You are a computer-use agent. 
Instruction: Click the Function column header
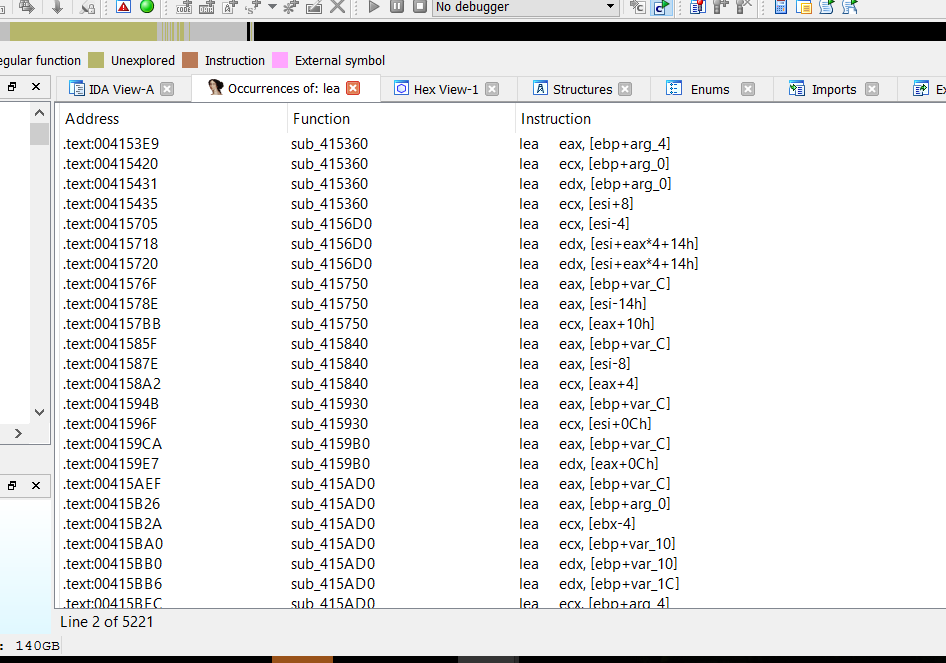pyautogui.click(x=321, y=119)
